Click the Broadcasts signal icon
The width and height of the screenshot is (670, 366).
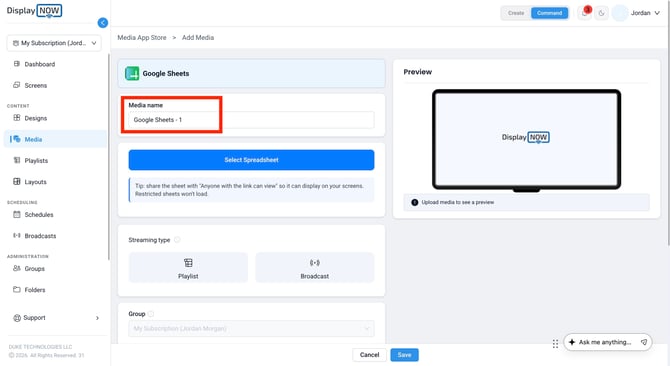click(x=17, y=235)
